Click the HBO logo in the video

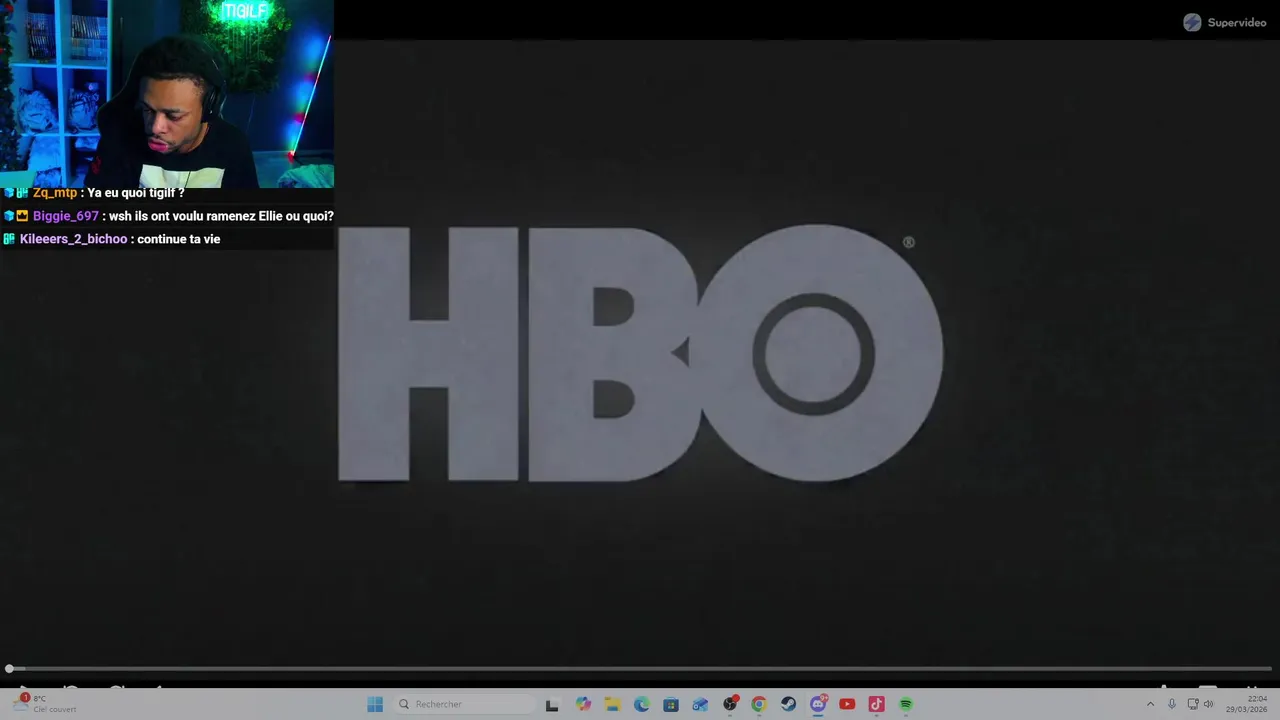click(640, 353)
